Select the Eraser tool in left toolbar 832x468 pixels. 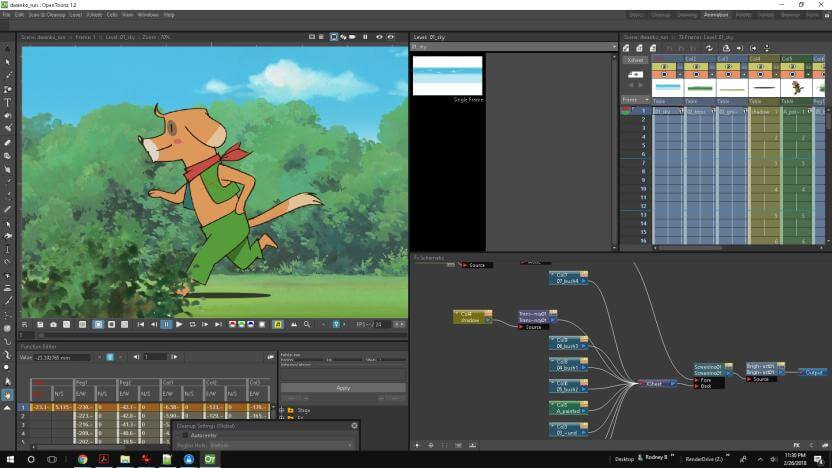coord(7,142)
